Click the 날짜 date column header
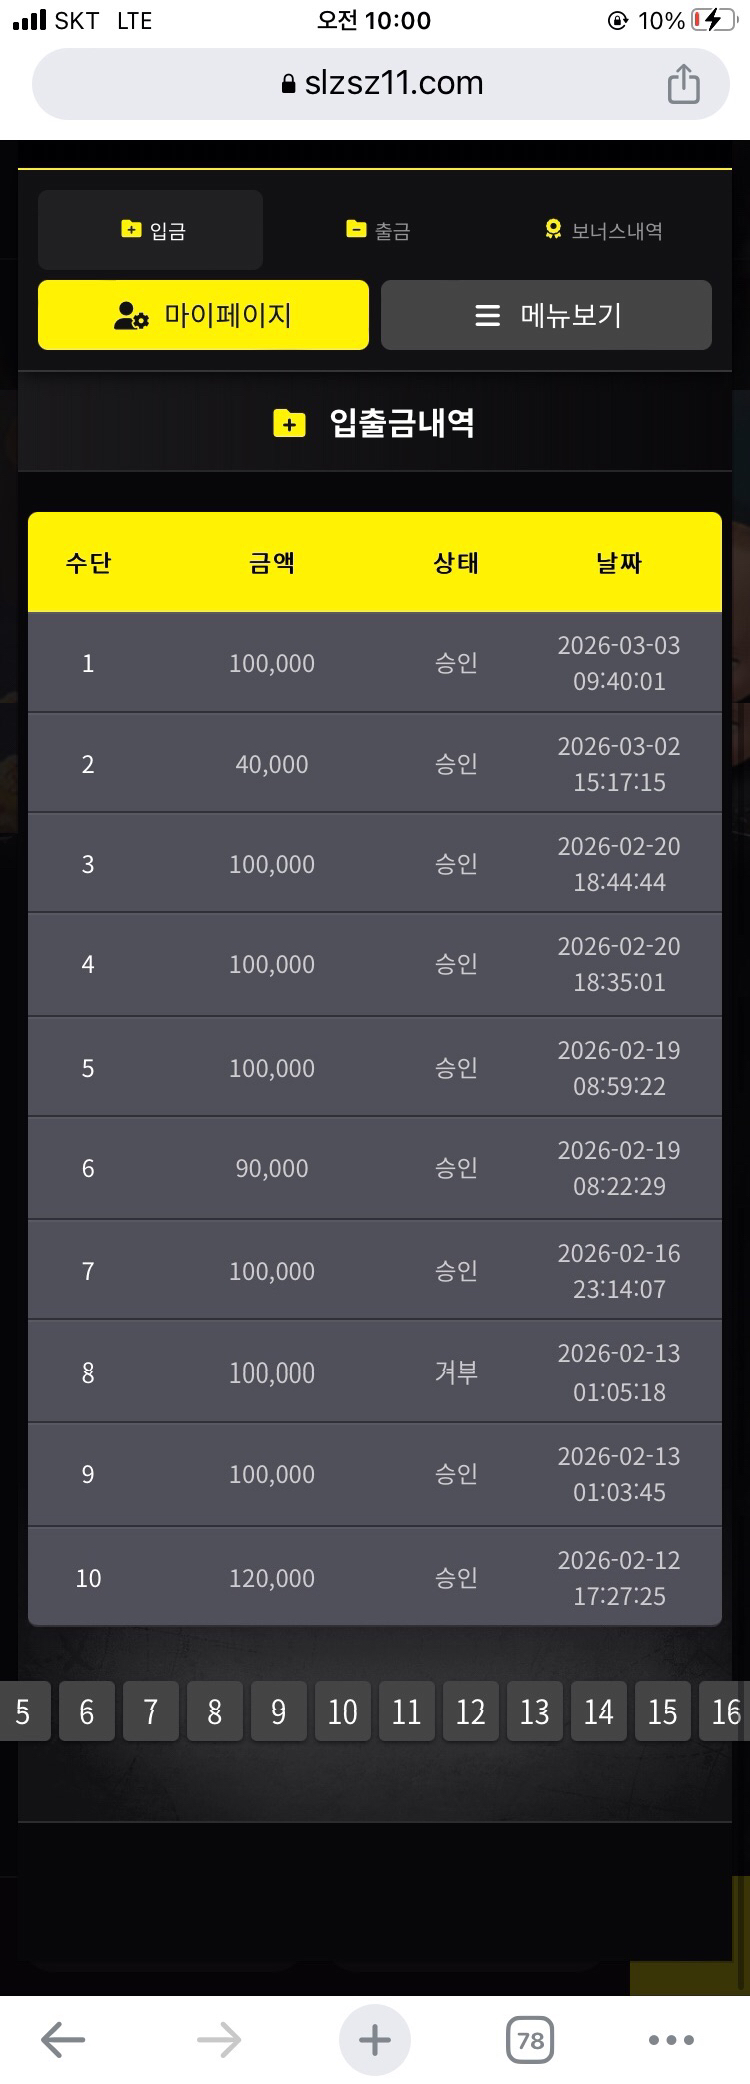 click(618, 563)
